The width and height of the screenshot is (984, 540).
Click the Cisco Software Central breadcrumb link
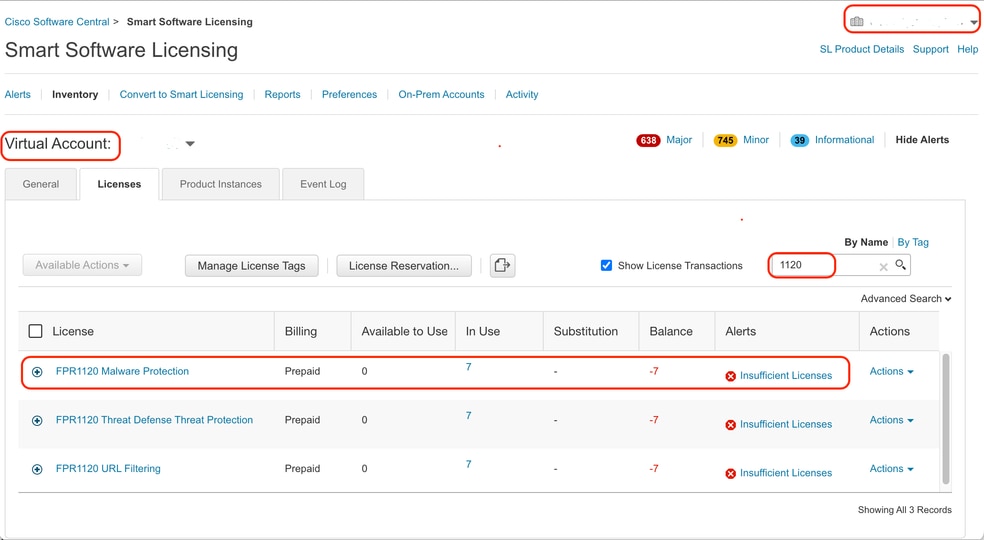(x=57, y=21)
